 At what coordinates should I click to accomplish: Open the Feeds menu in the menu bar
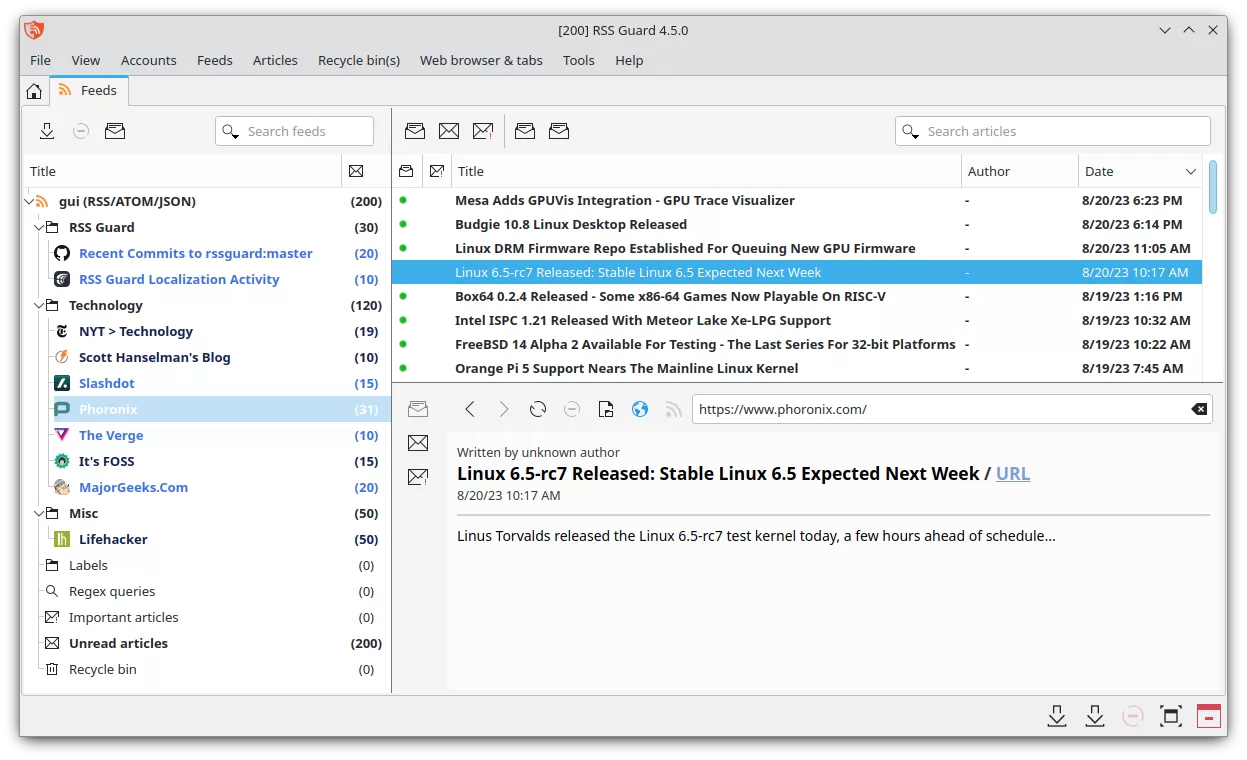point(214,60)
